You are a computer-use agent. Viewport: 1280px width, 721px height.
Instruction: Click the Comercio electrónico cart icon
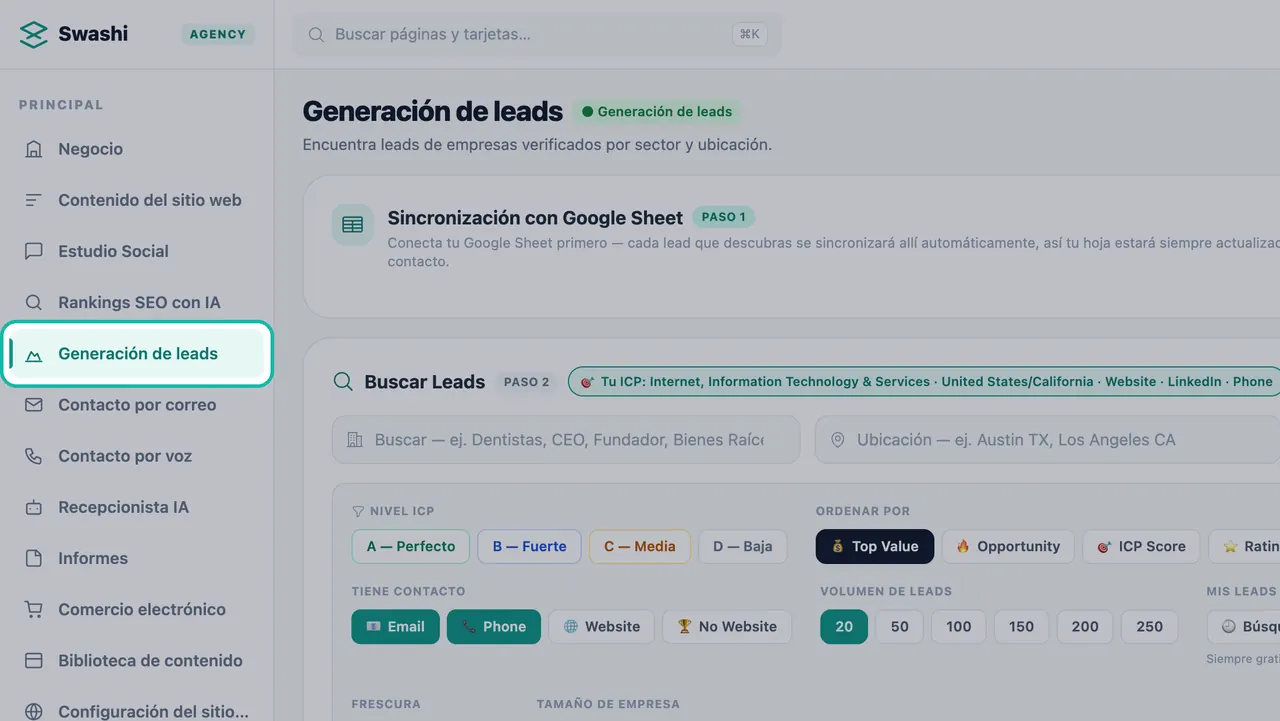(x=34, y=609)
